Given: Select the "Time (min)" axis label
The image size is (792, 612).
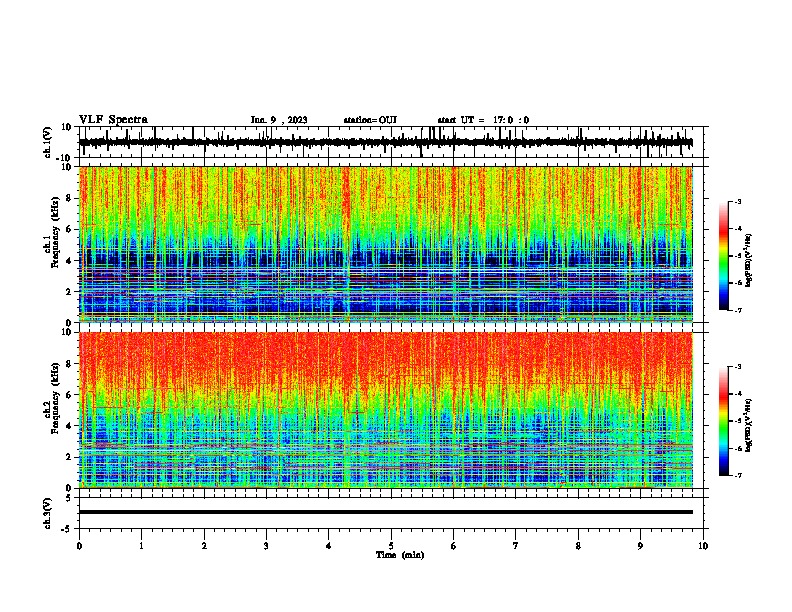Looking at the screenshot, I should click(x=400, y=555).
